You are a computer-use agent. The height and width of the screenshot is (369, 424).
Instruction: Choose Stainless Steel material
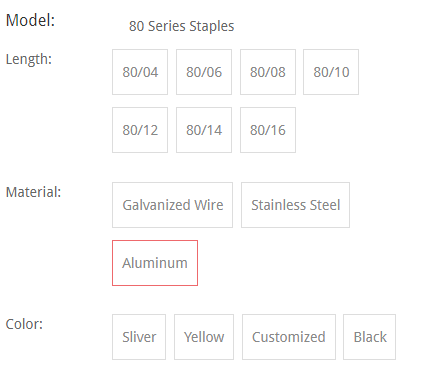296,205
